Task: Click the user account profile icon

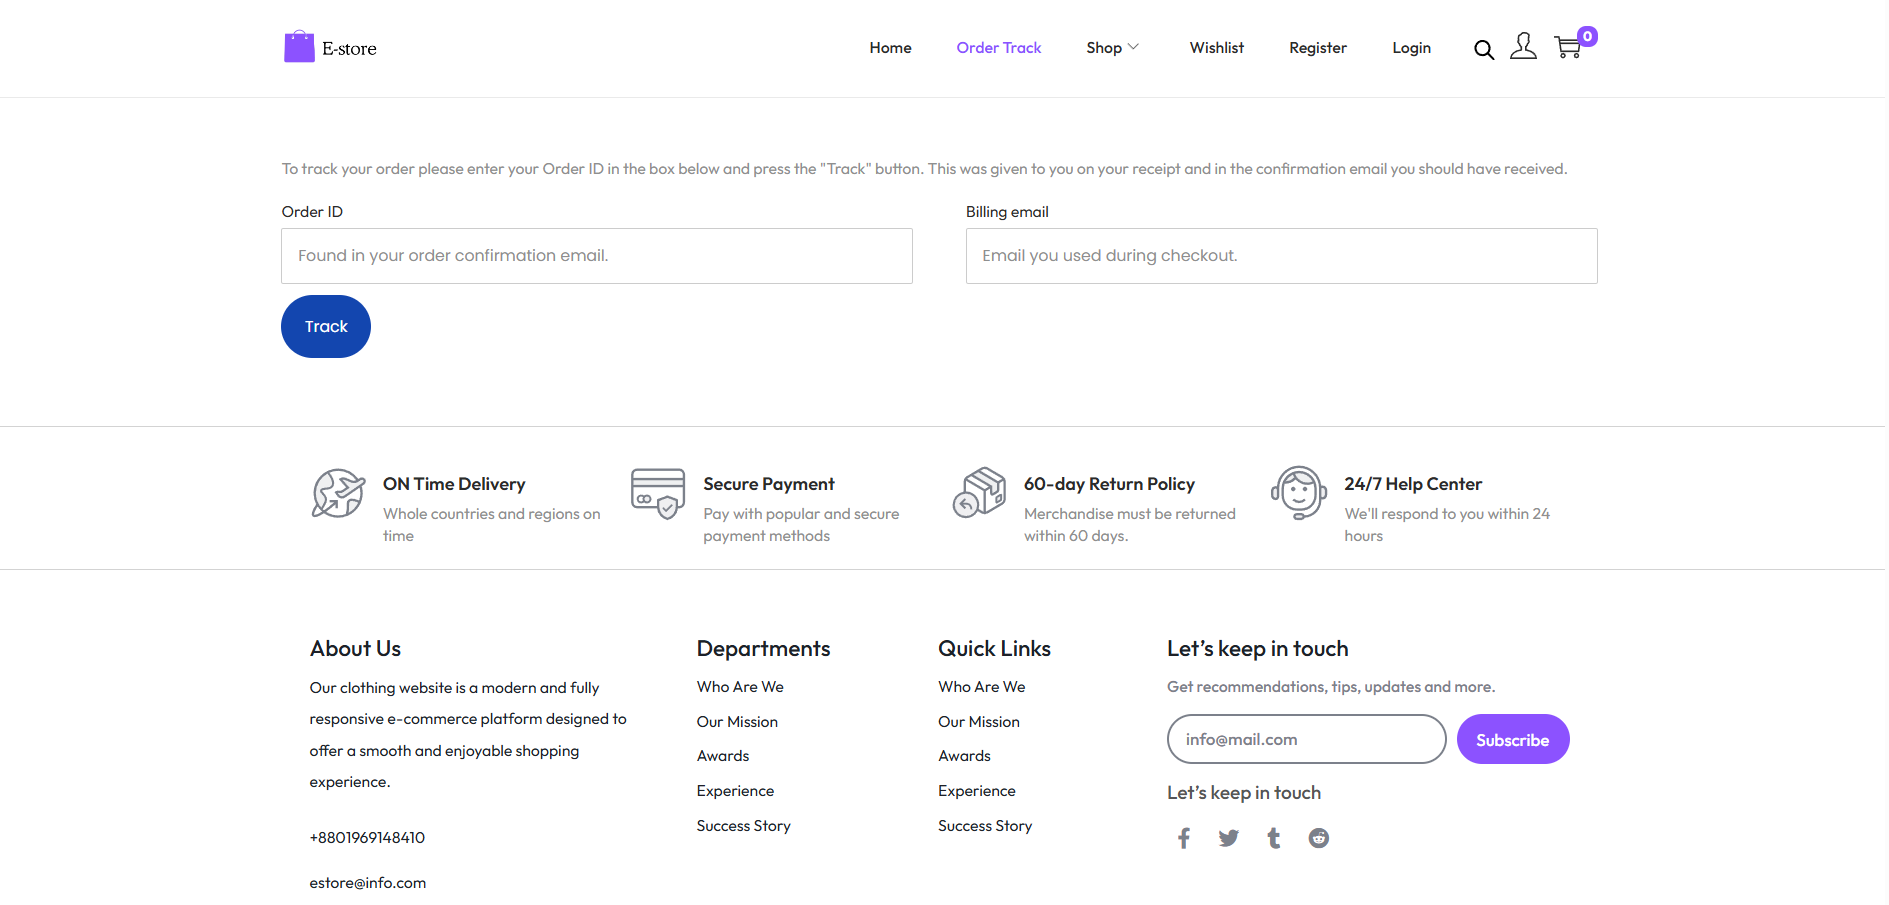Action: (1523, 47)
